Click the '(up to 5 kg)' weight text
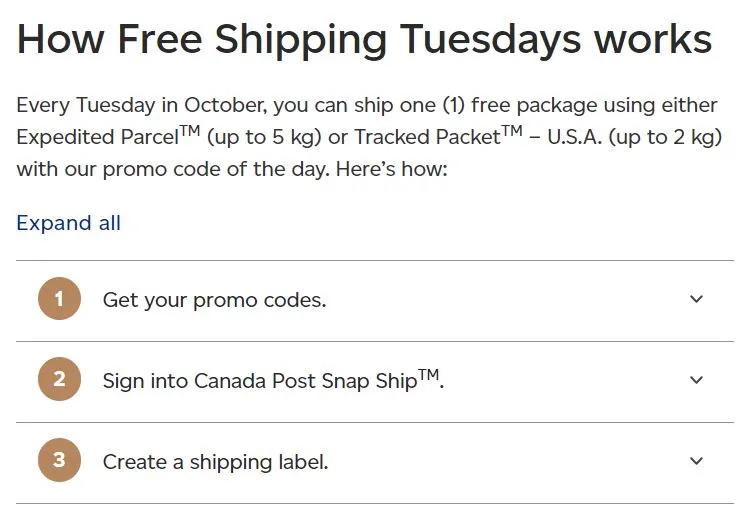Image resolution: width=748 pixels, height=517 pixels. 264,137
